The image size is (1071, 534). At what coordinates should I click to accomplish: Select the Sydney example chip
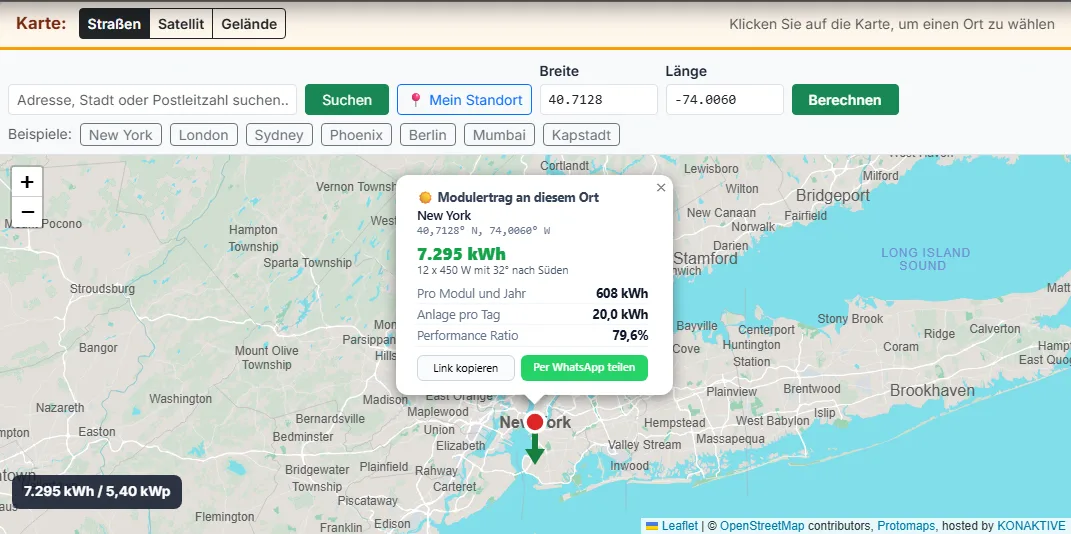pos(279,135)
